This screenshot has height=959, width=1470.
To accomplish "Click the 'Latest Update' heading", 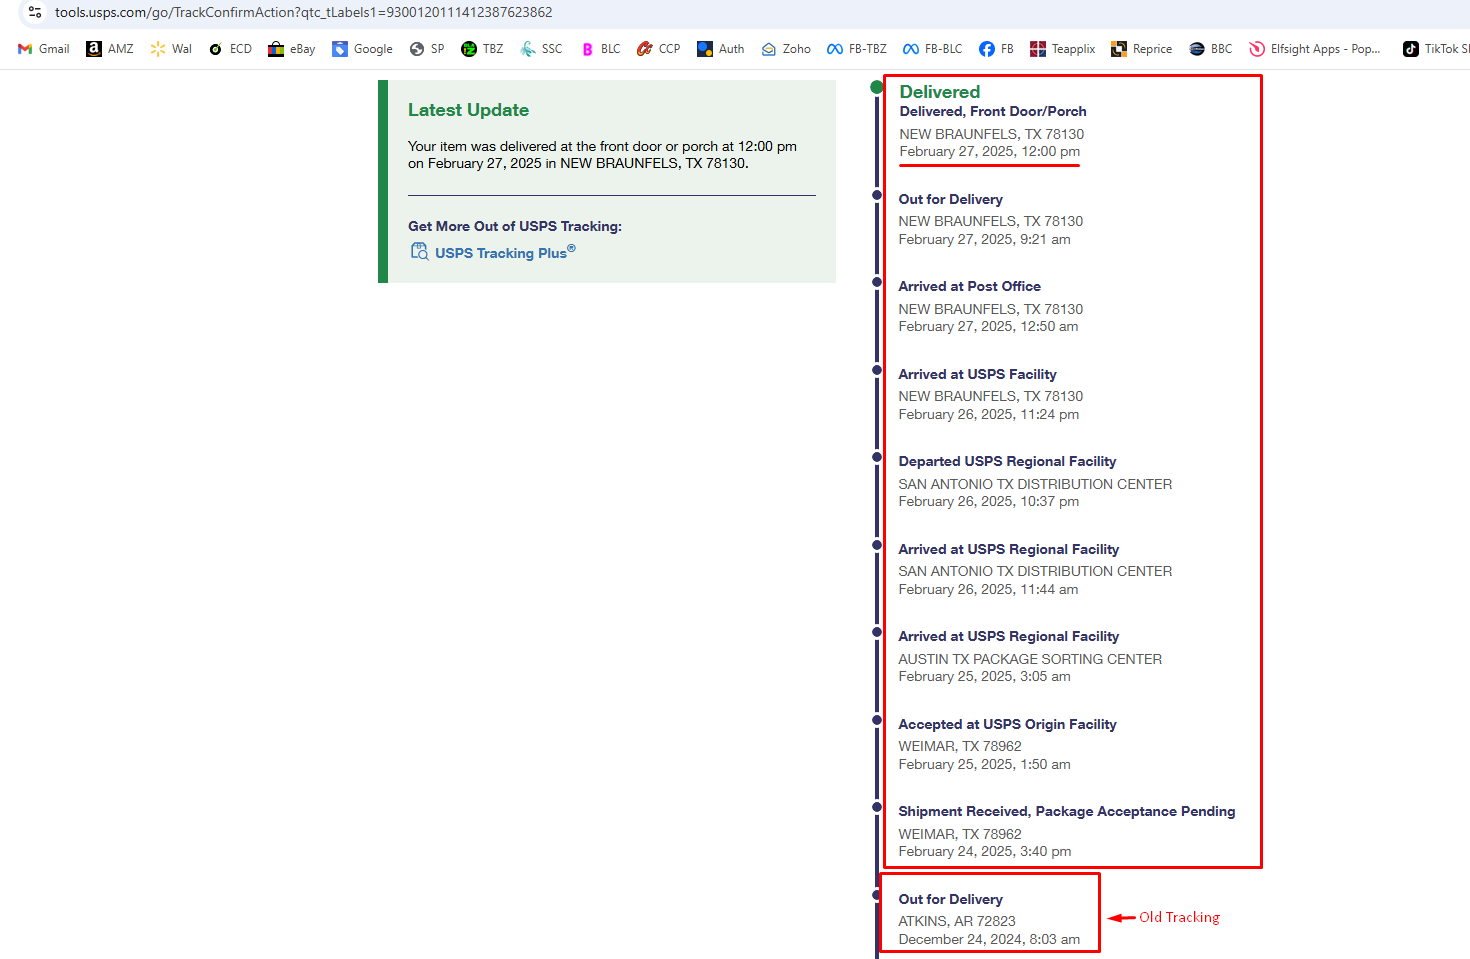I will (468, 110).
